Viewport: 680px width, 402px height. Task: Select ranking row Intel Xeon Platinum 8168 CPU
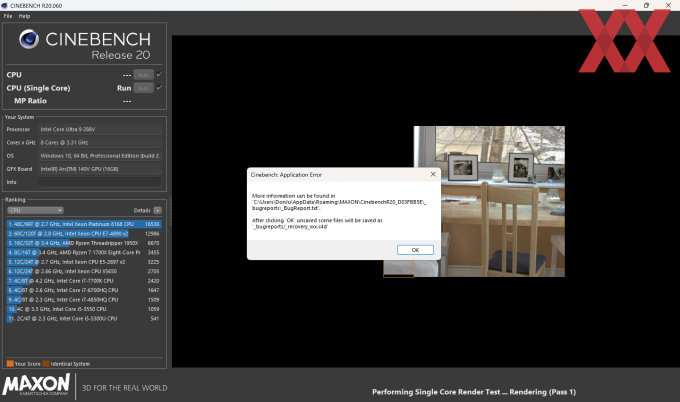click(84, 224)
